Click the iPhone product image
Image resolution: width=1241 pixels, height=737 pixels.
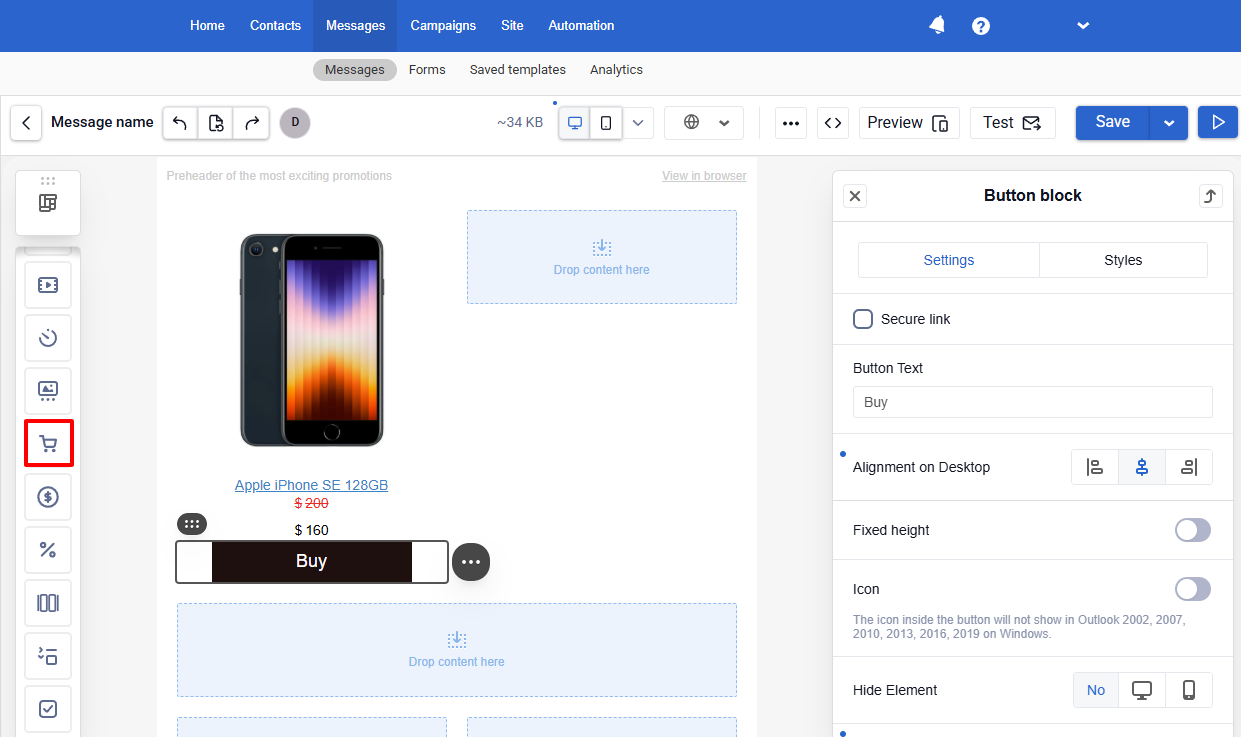coord(311,340)
